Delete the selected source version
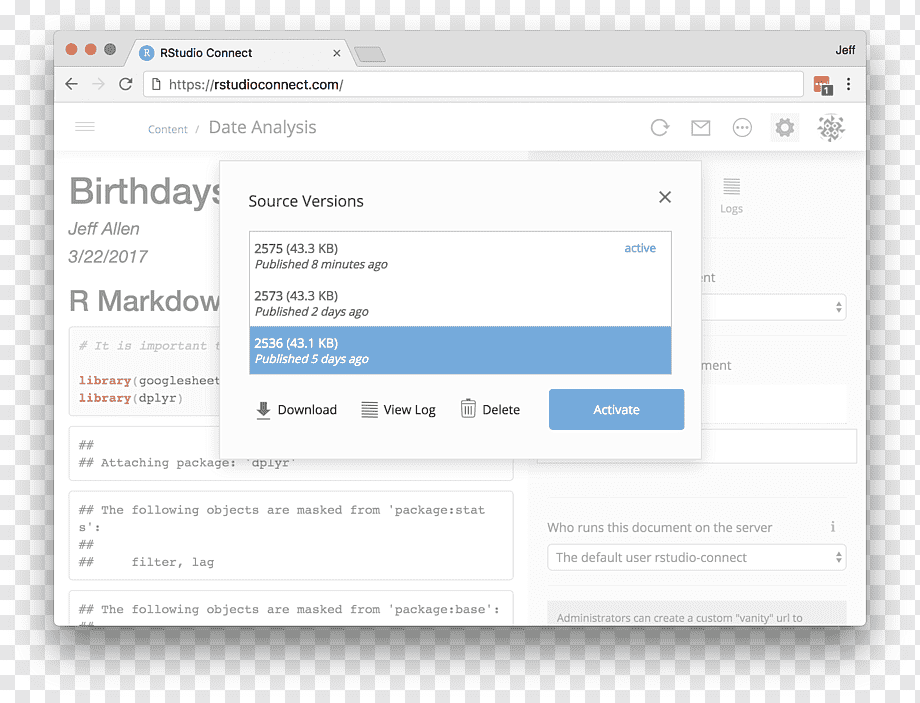 pyautogui.click(x=491, y=409)
